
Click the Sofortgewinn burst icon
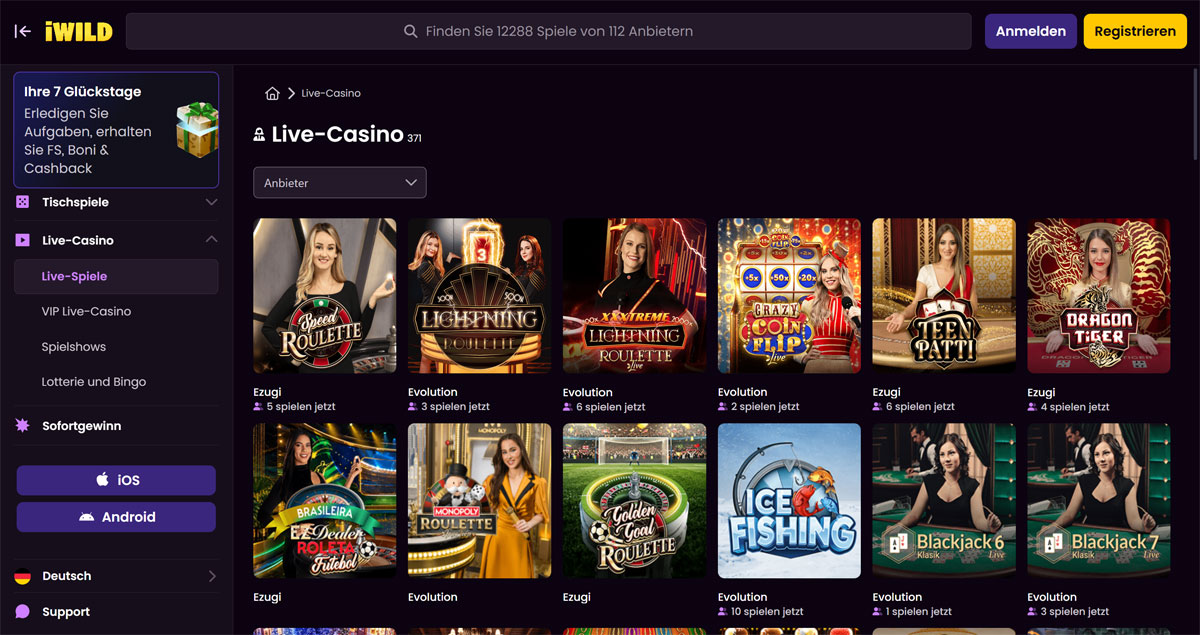point(22,426)
